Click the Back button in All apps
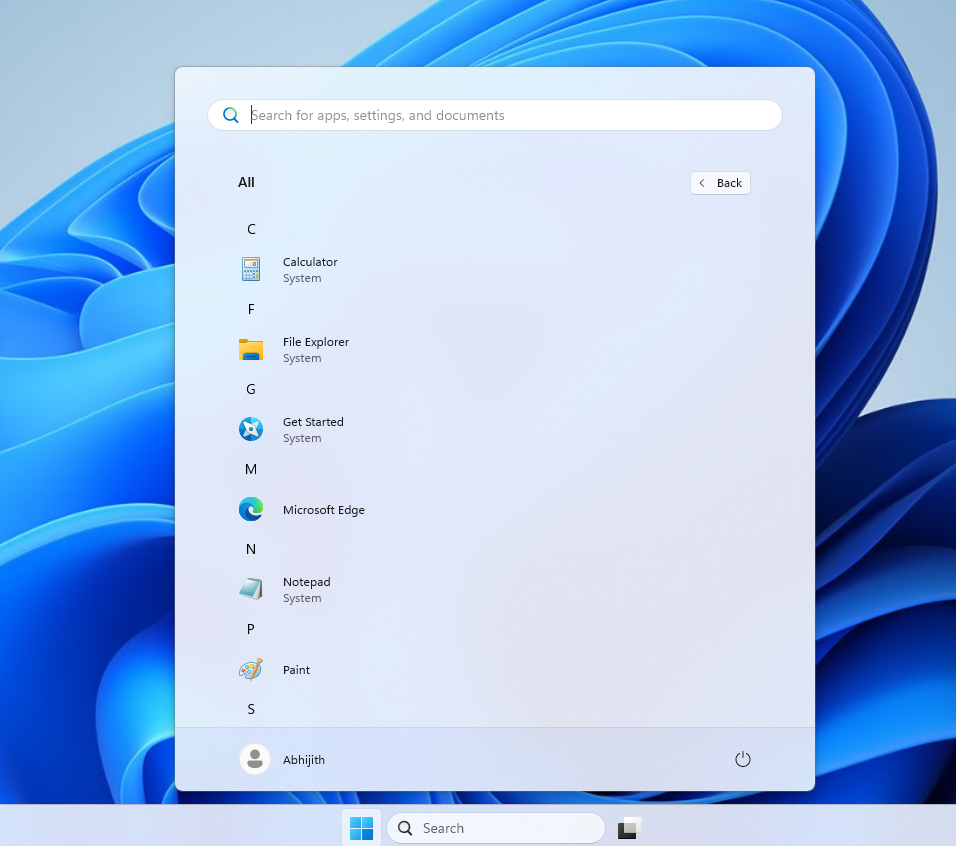956x846 pixels. tap(720, 183)
